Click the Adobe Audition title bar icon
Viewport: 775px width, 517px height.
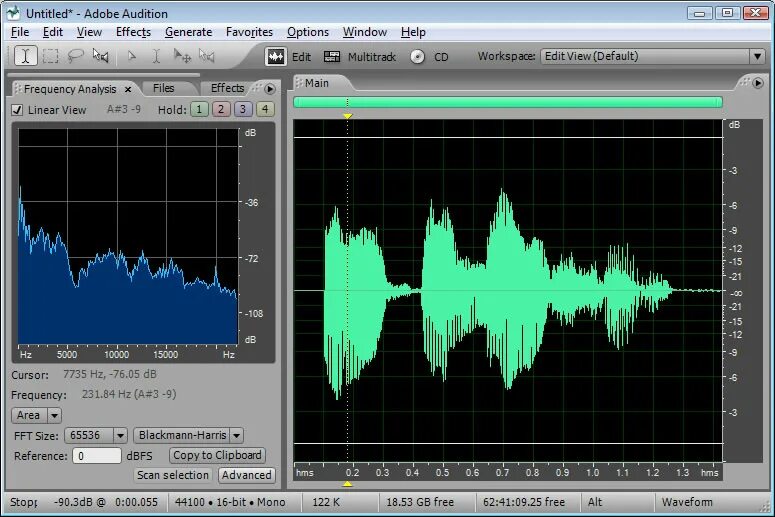pyautogui.click(x=15, y=13)
